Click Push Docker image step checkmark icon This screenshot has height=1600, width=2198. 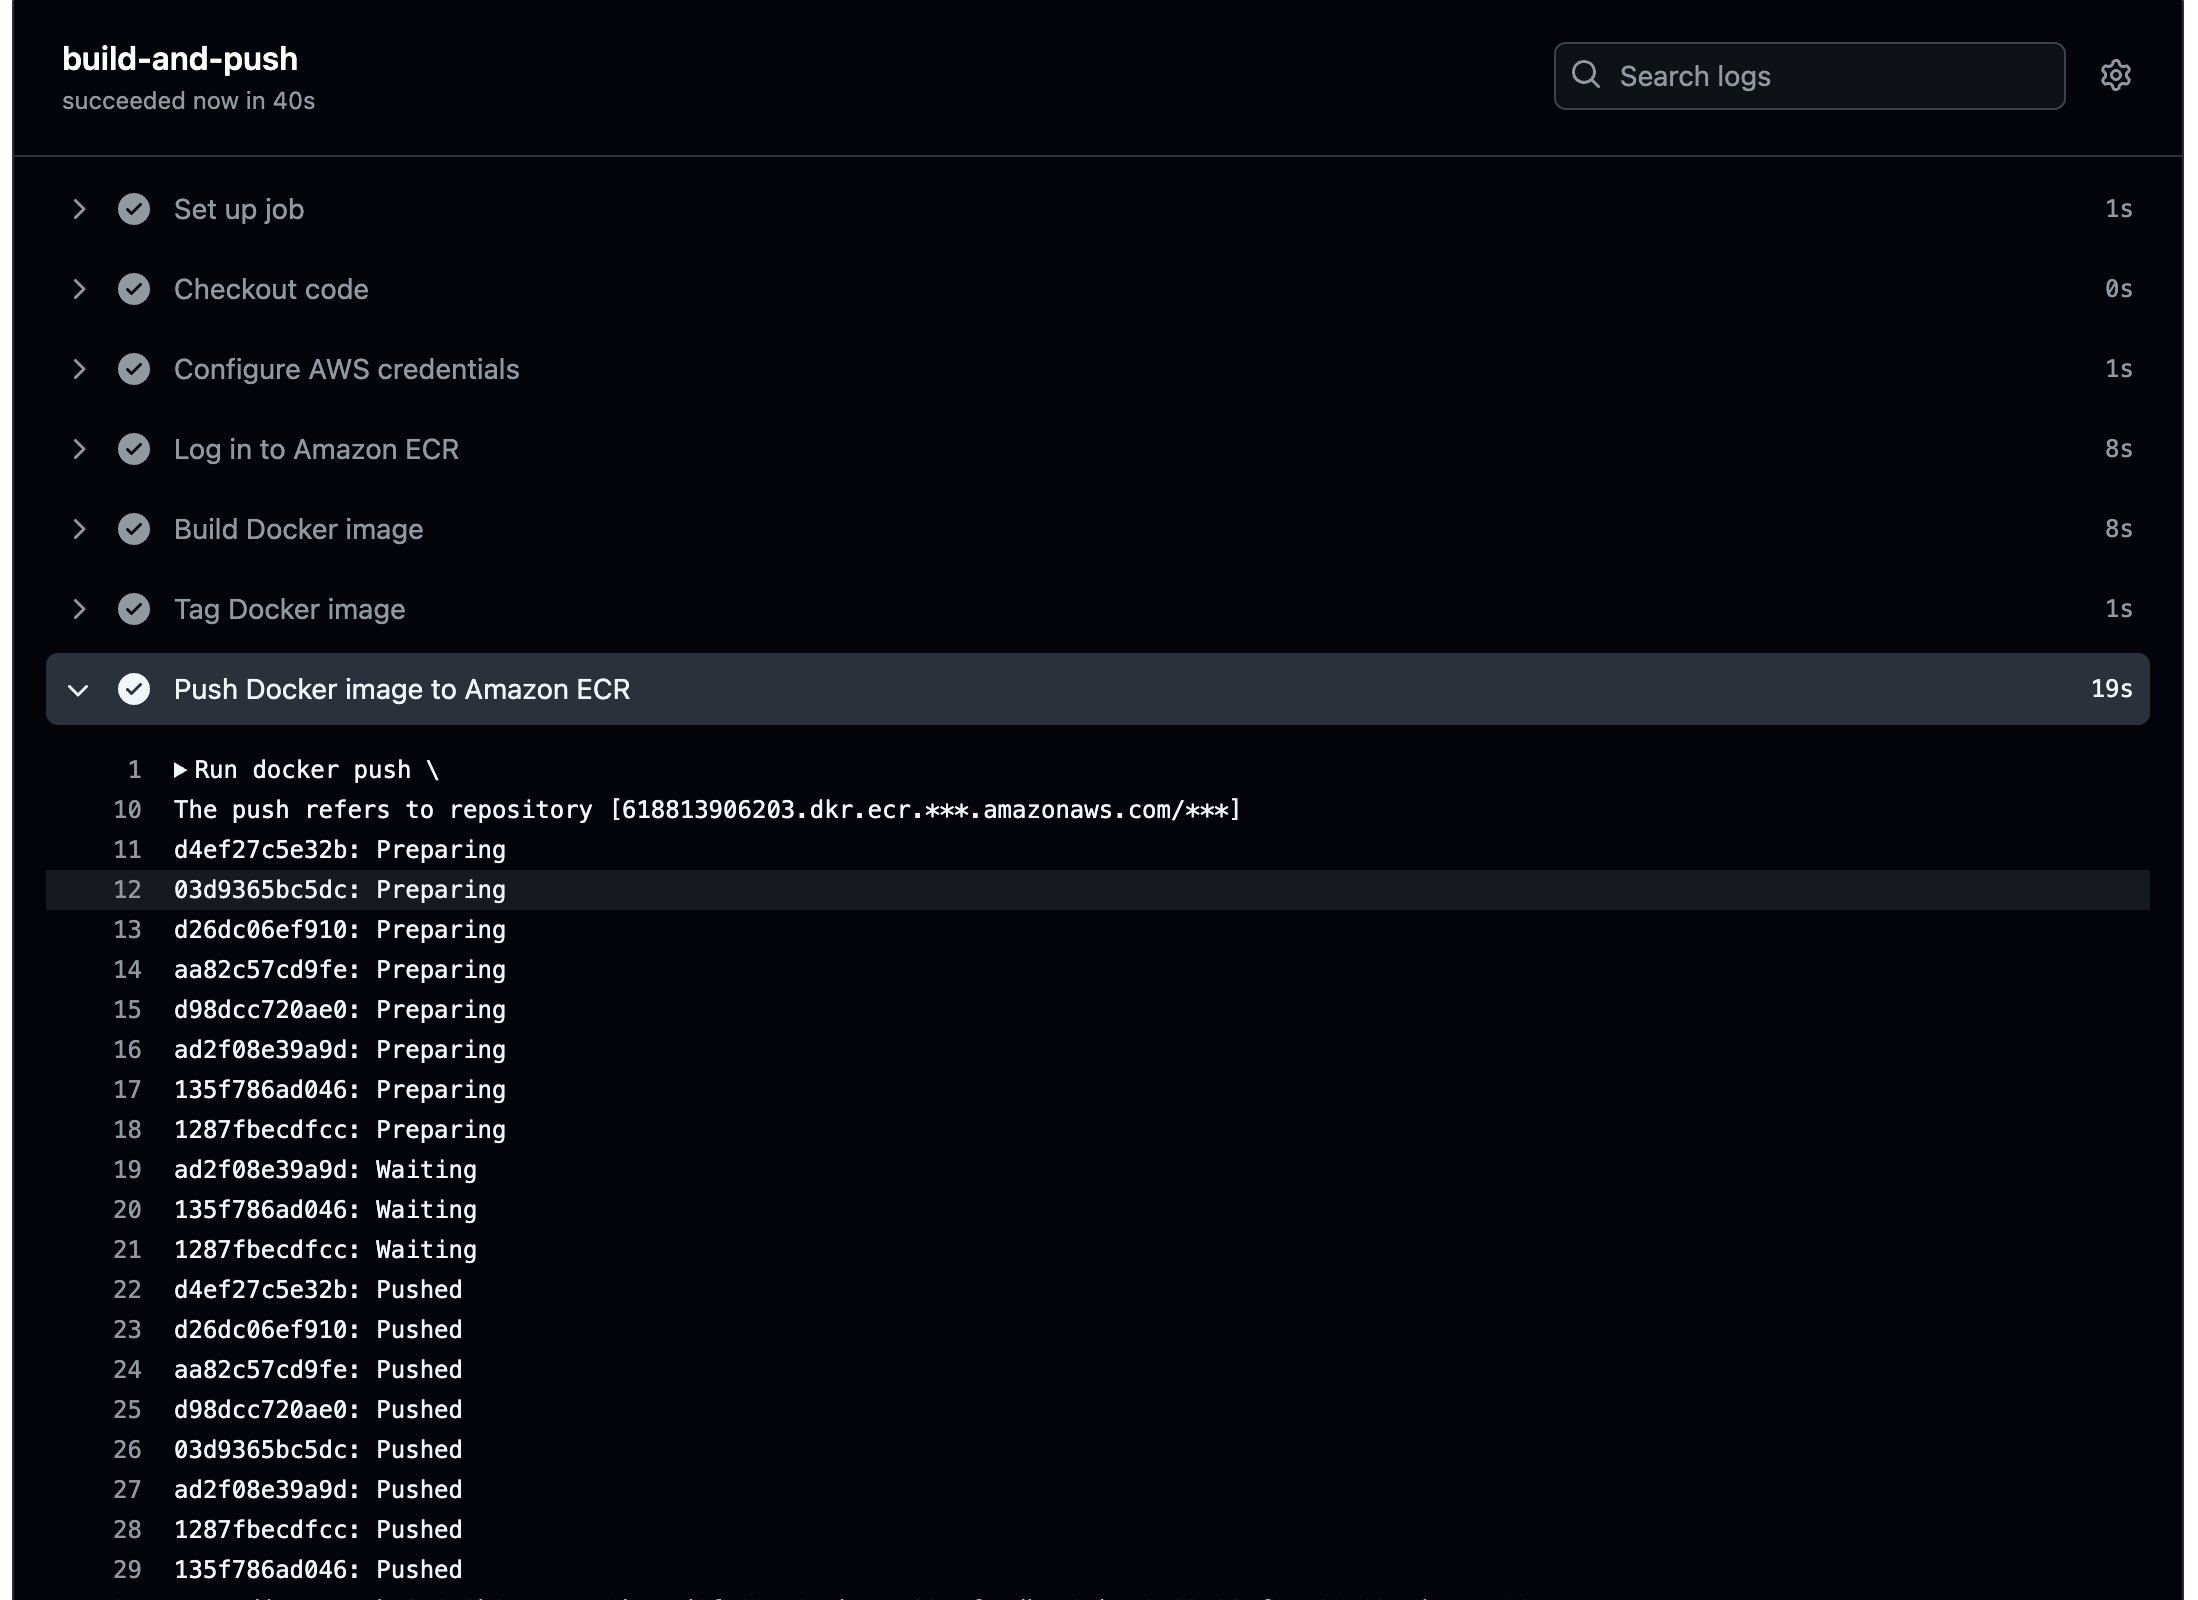134,689
